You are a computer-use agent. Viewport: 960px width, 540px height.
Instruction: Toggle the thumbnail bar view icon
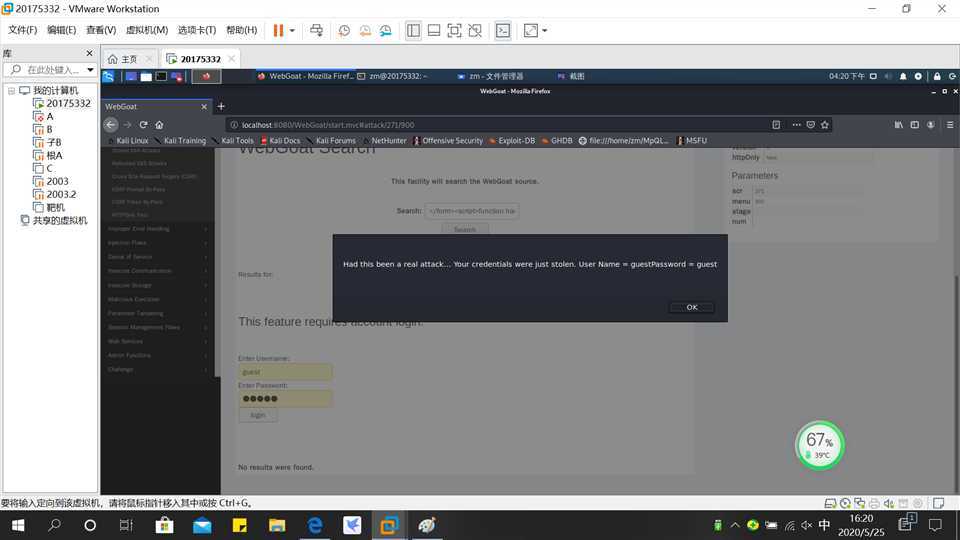(434, 30)
